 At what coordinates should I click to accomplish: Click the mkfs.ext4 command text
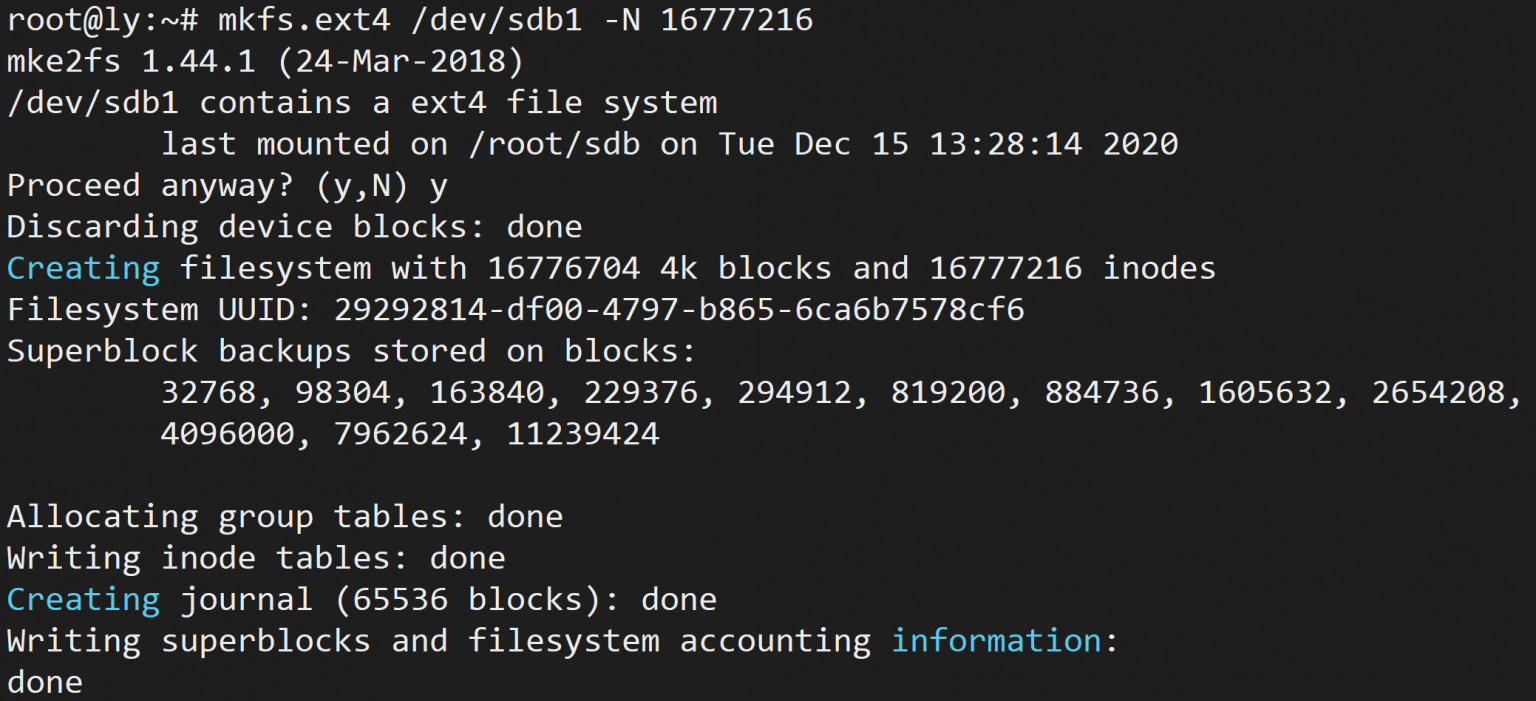tap(303, 19)
